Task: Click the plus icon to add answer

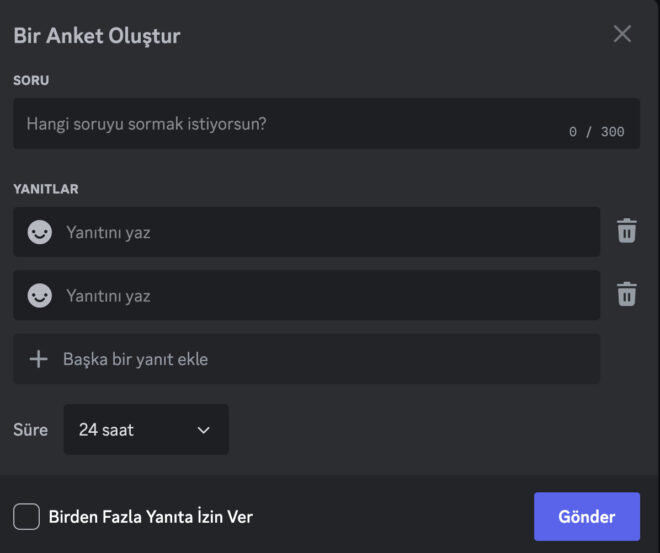Action: pyautogui.click(x=39, y=359)
